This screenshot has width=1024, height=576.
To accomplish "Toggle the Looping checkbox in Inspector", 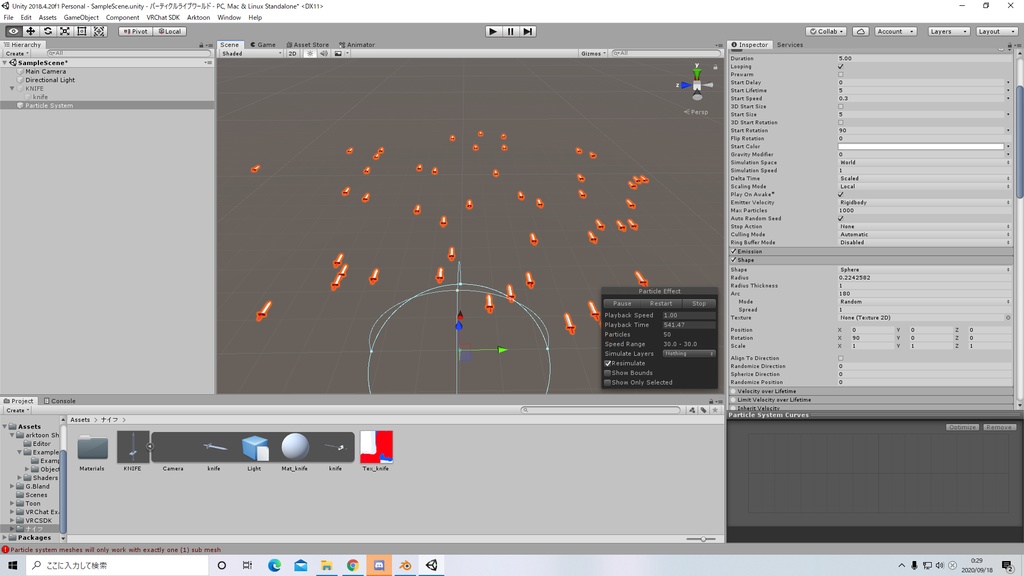I will pos(841,67).
